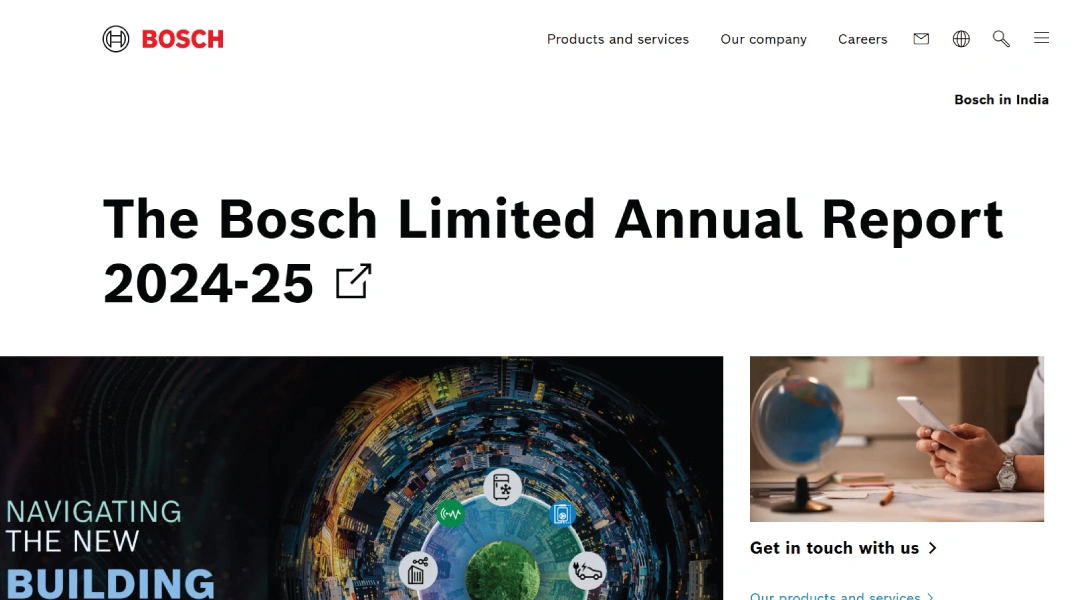
Task: Click the electric car charging icon
Action: [588, 571]
